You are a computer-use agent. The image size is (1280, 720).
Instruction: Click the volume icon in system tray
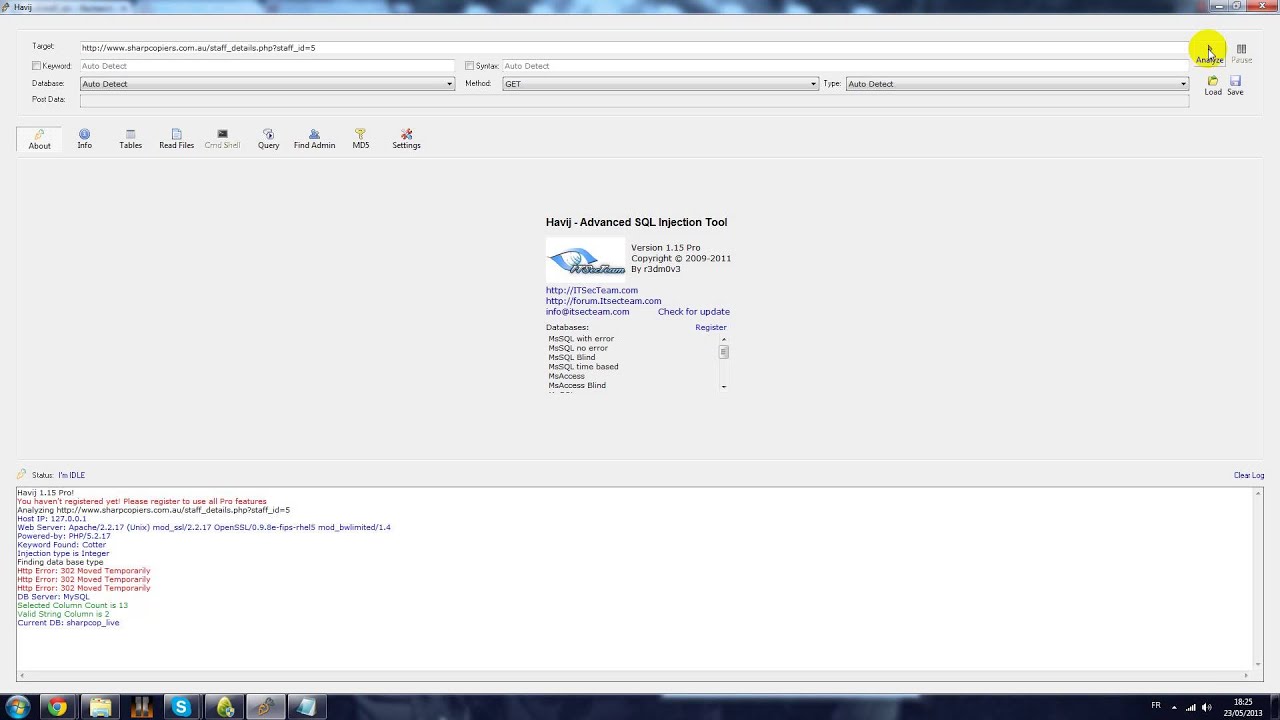1206,707
